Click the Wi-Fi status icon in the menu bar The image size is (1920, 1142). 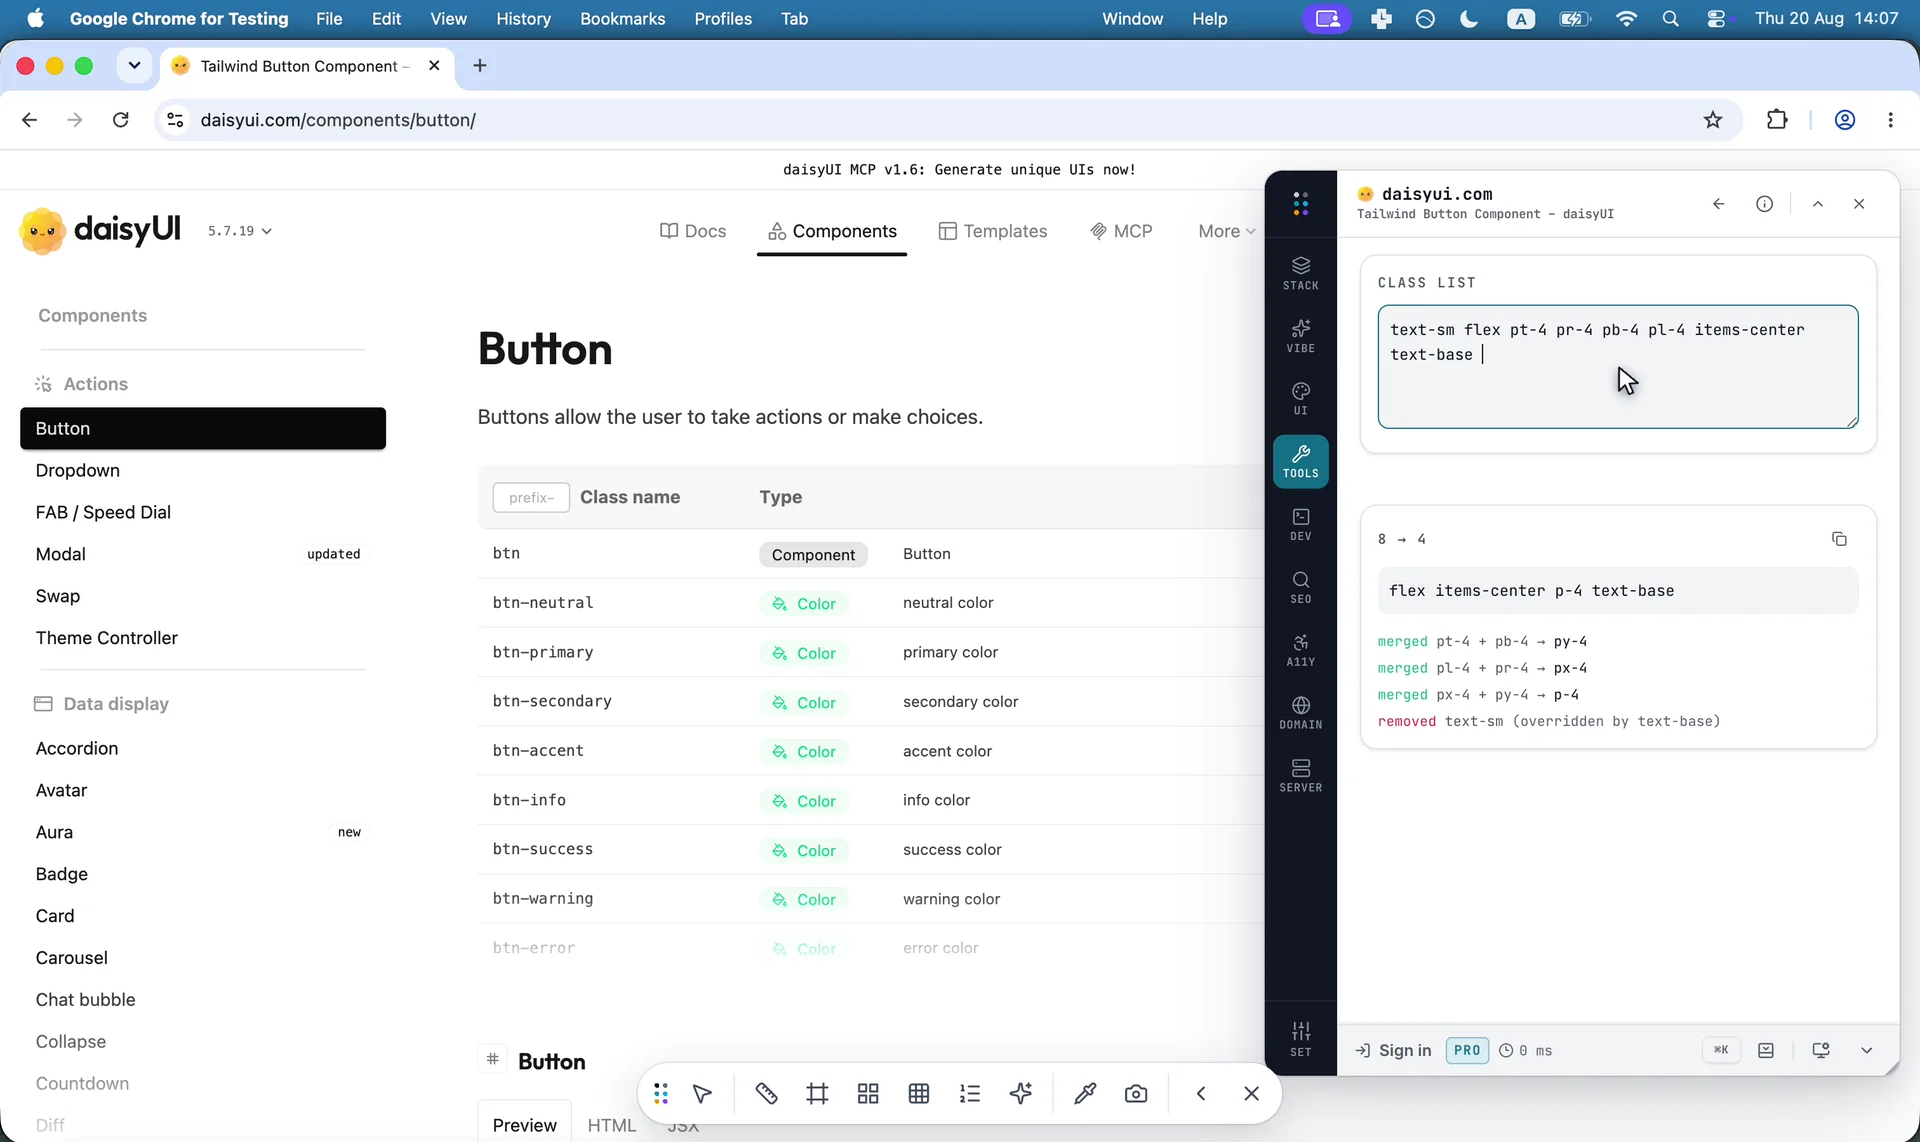click(1626, 19)
